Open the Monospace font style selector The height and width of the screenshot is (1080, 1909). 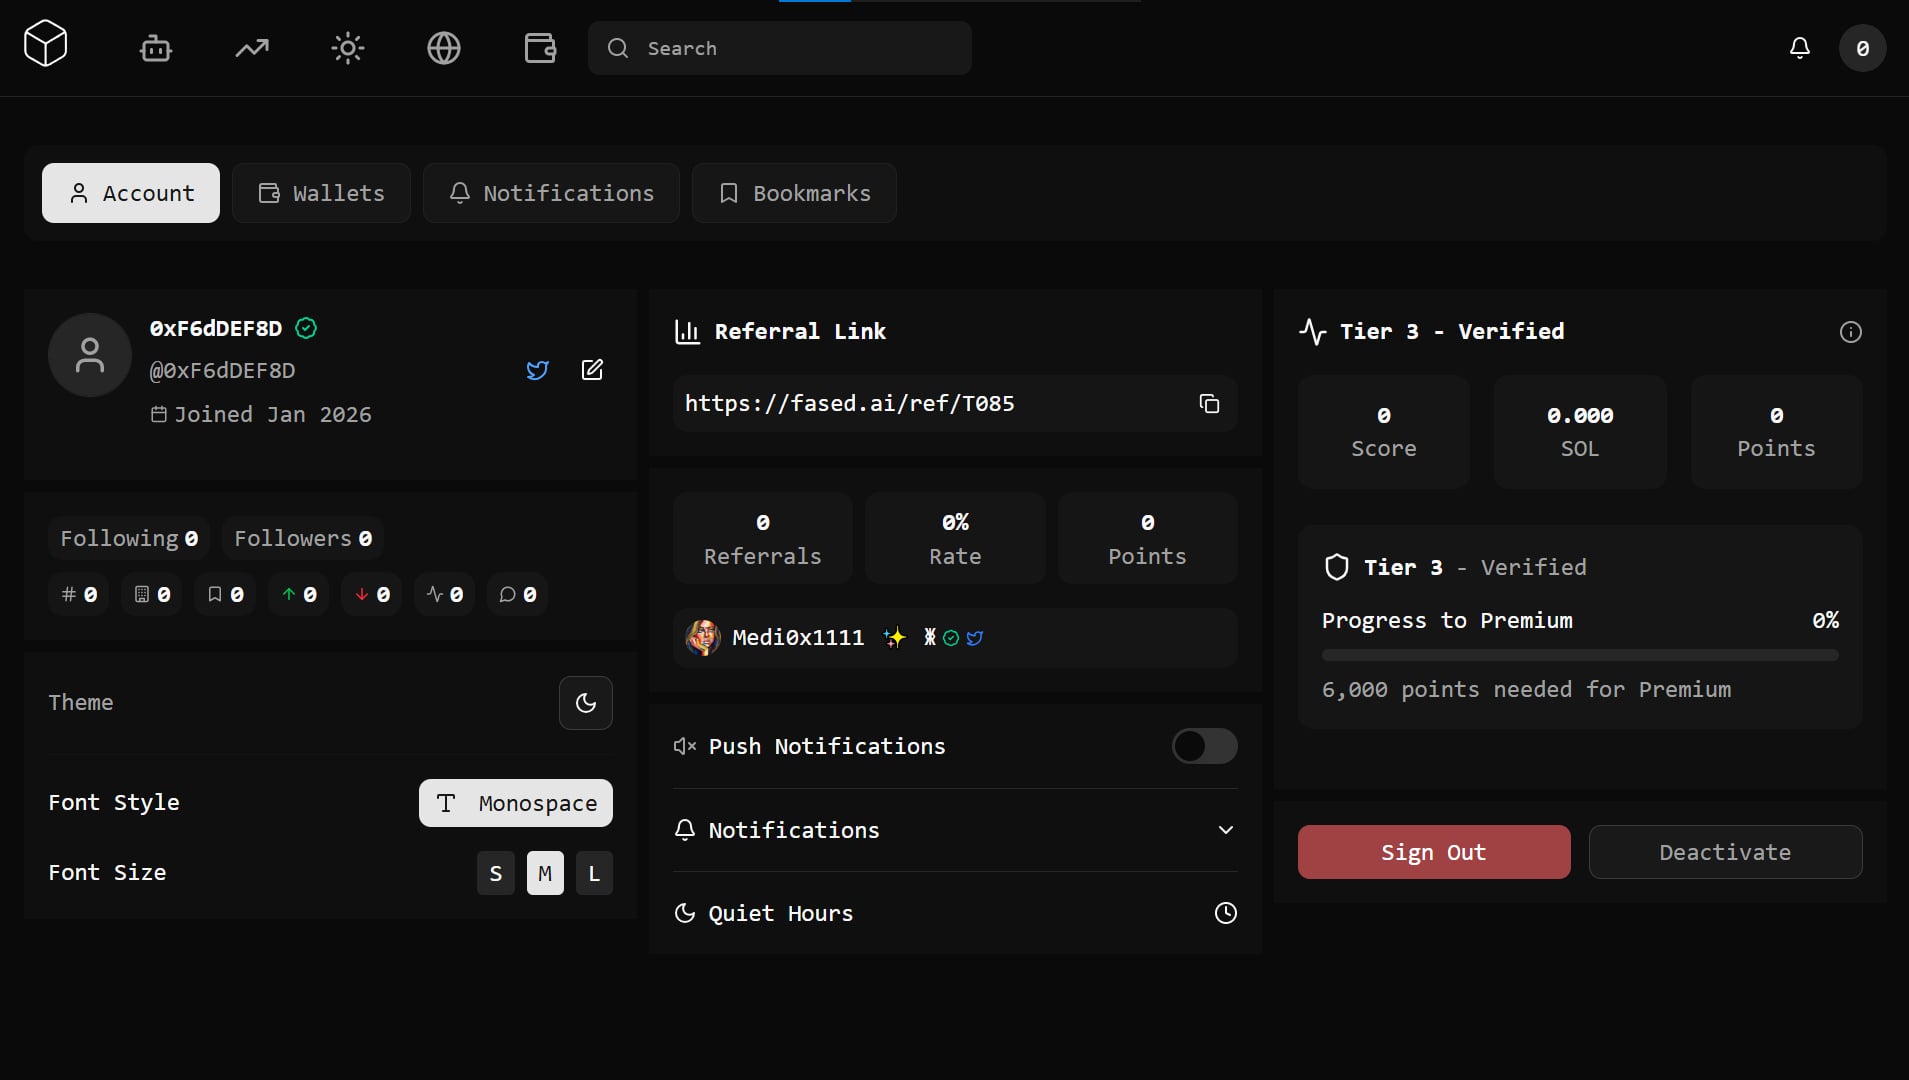[x=516, y=803]
